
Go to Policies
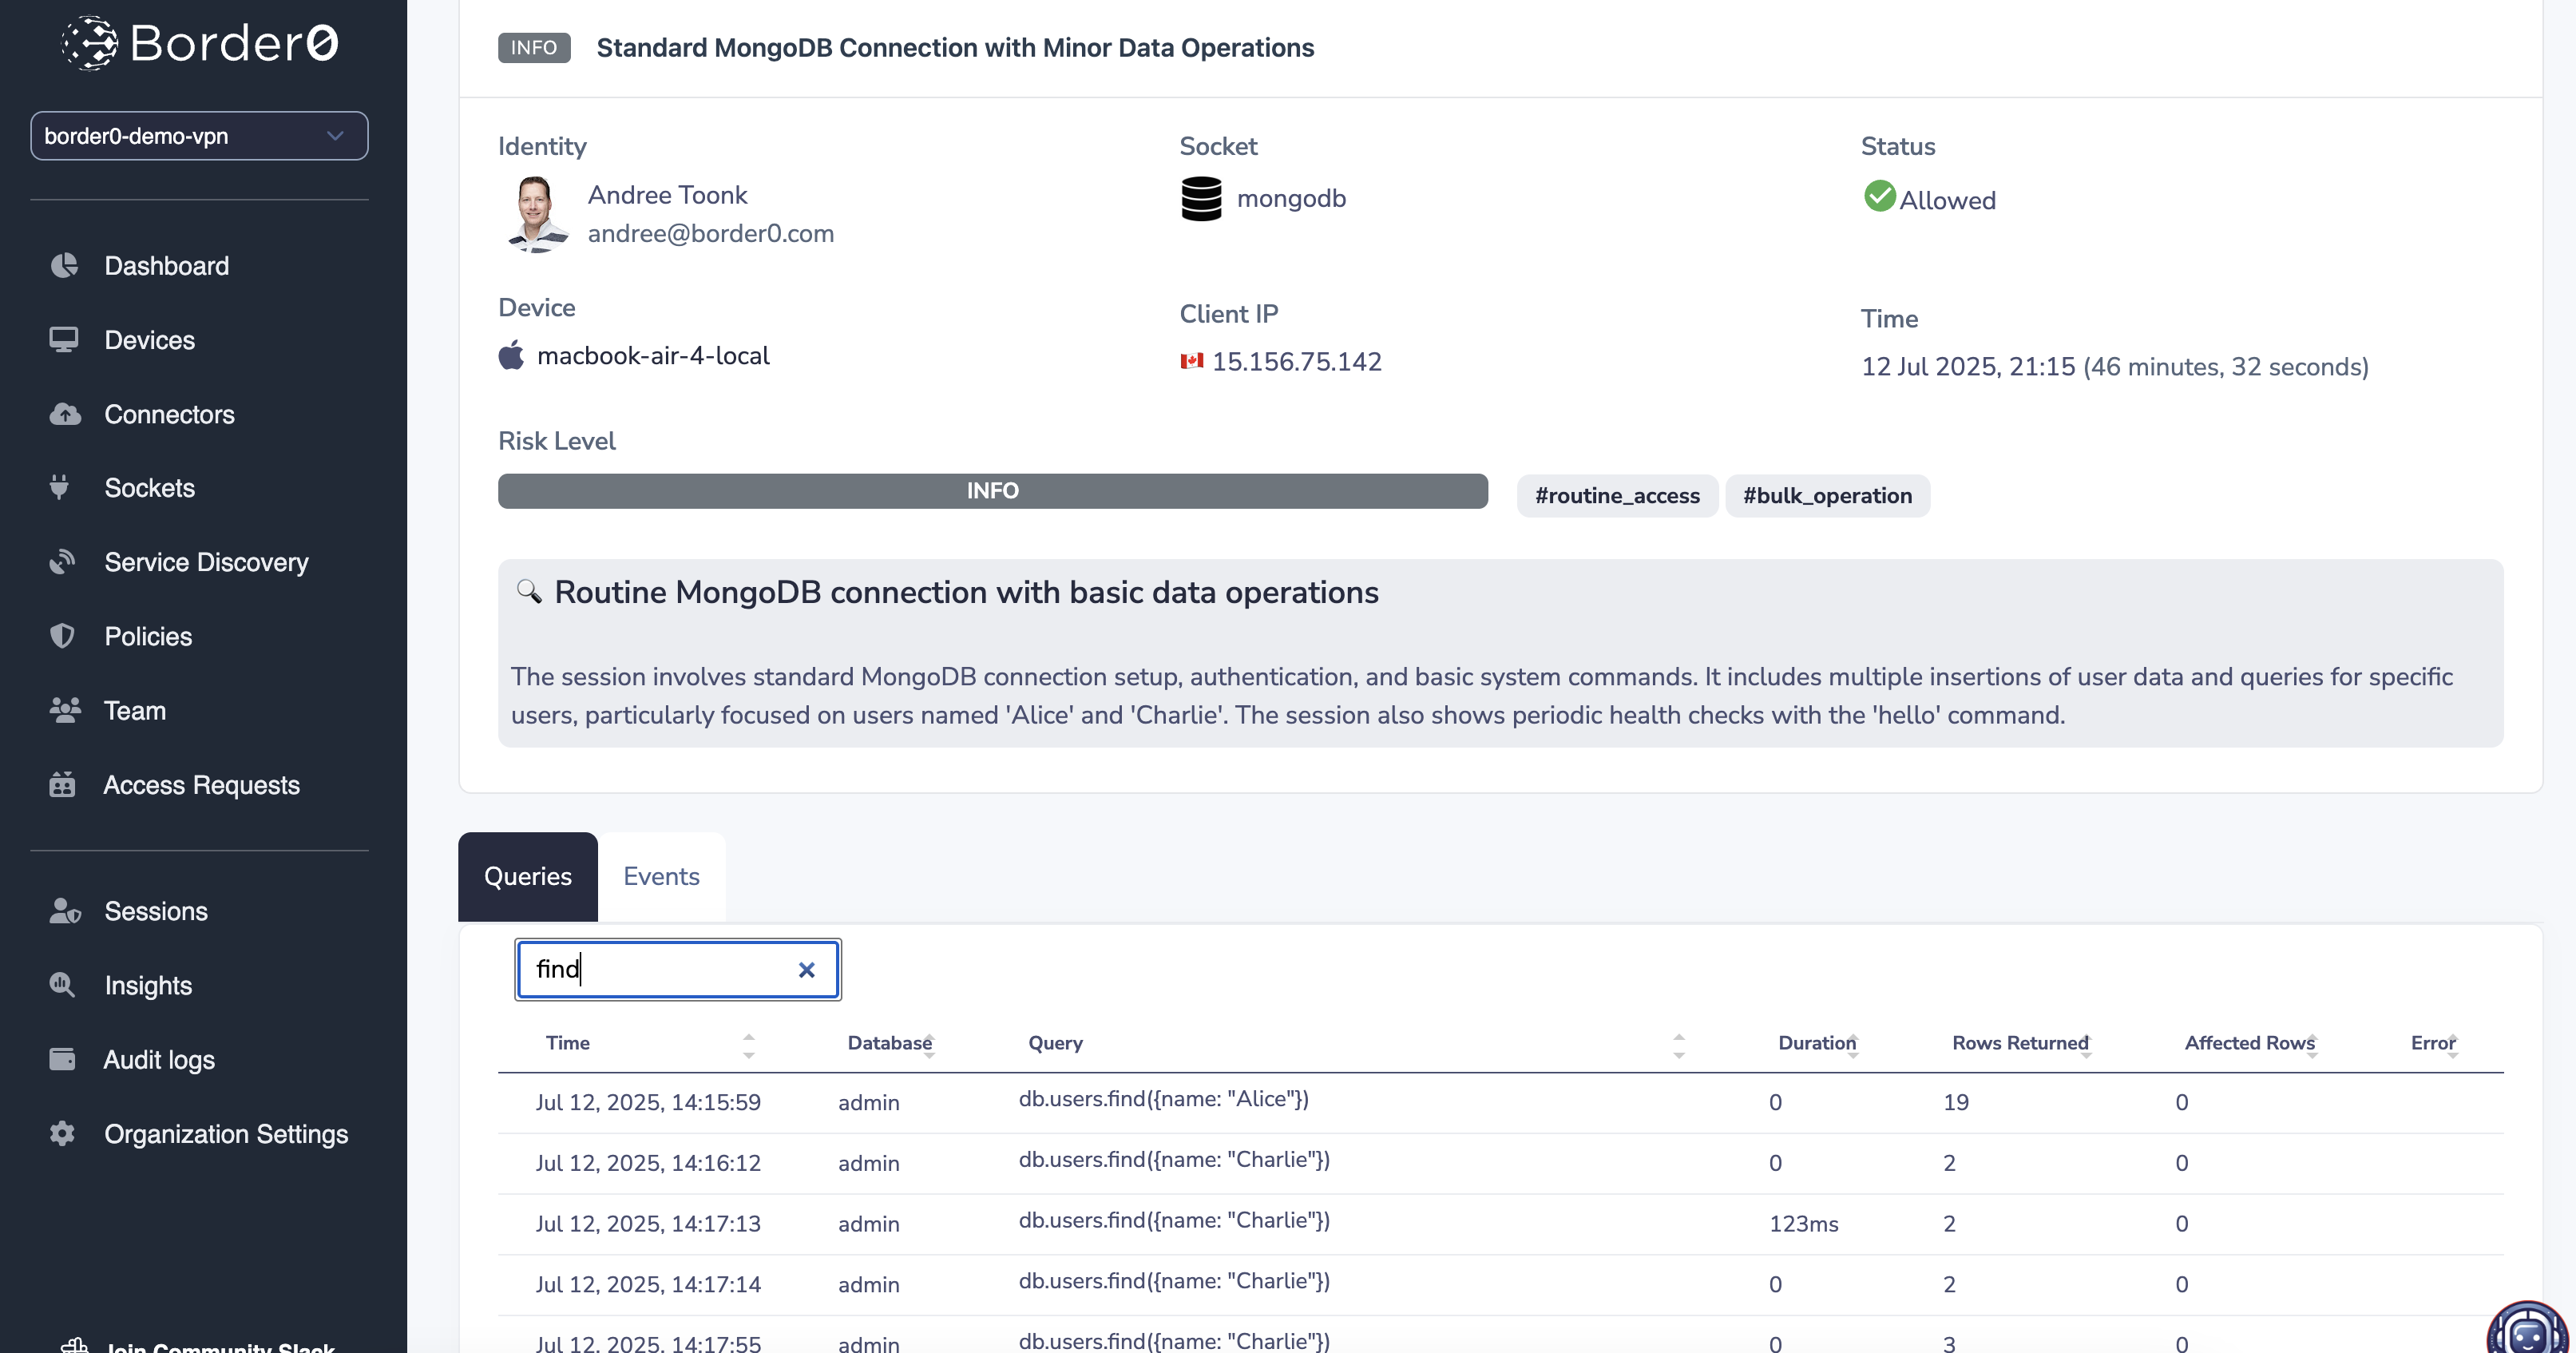(148, 636)
